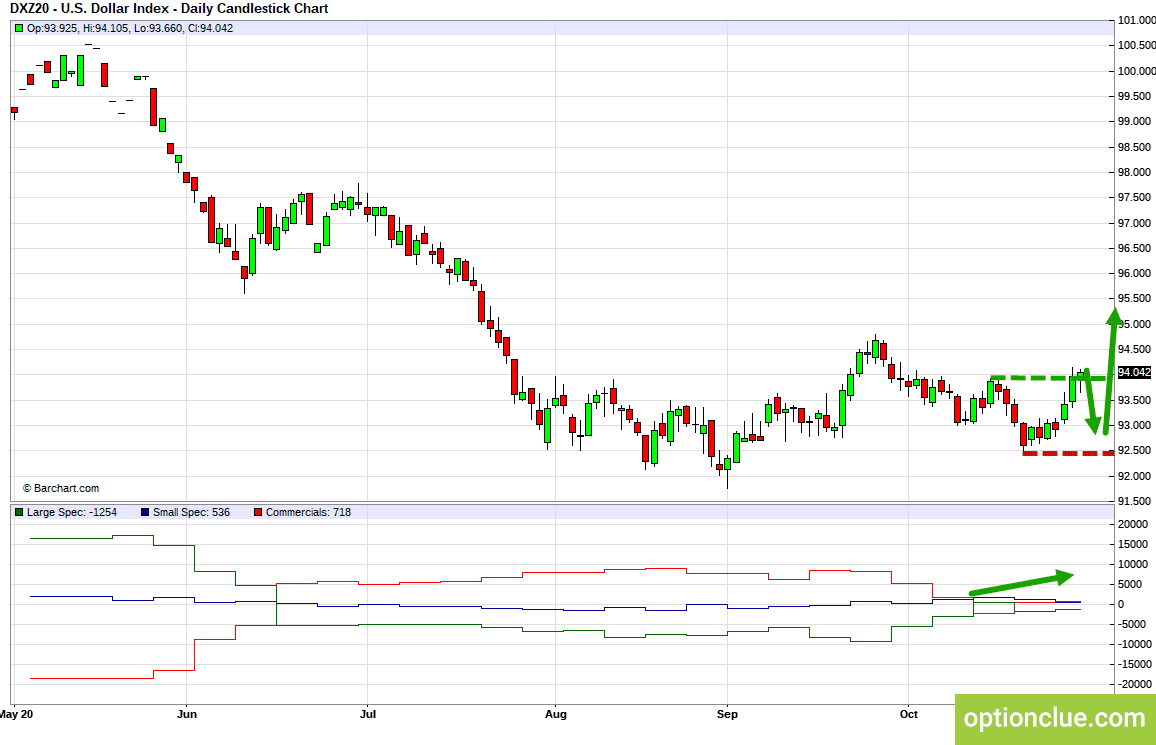Click the 94.042 current price label
Image resolution: width=1156 pixels, height=745 pixels.
pos(1134,372)
